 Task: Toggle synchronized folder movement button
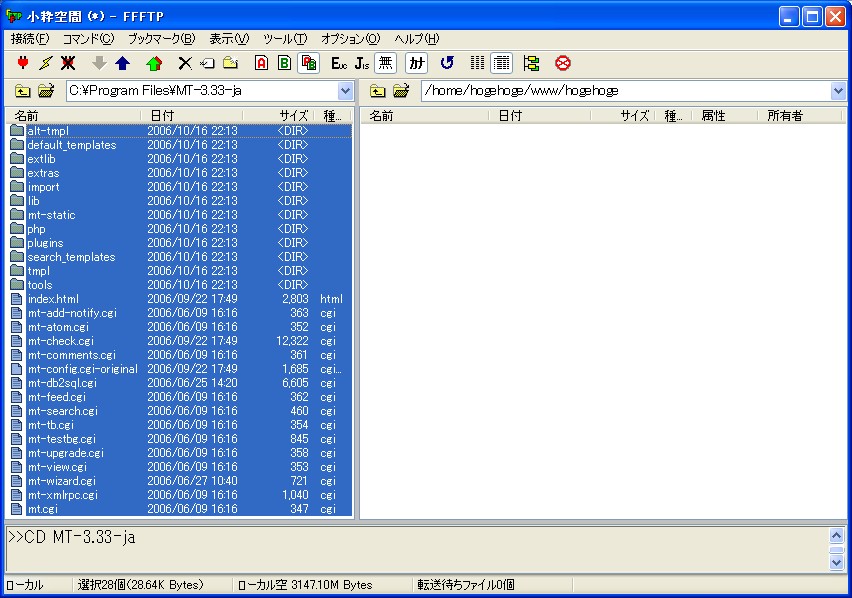[x=531, y=63]
